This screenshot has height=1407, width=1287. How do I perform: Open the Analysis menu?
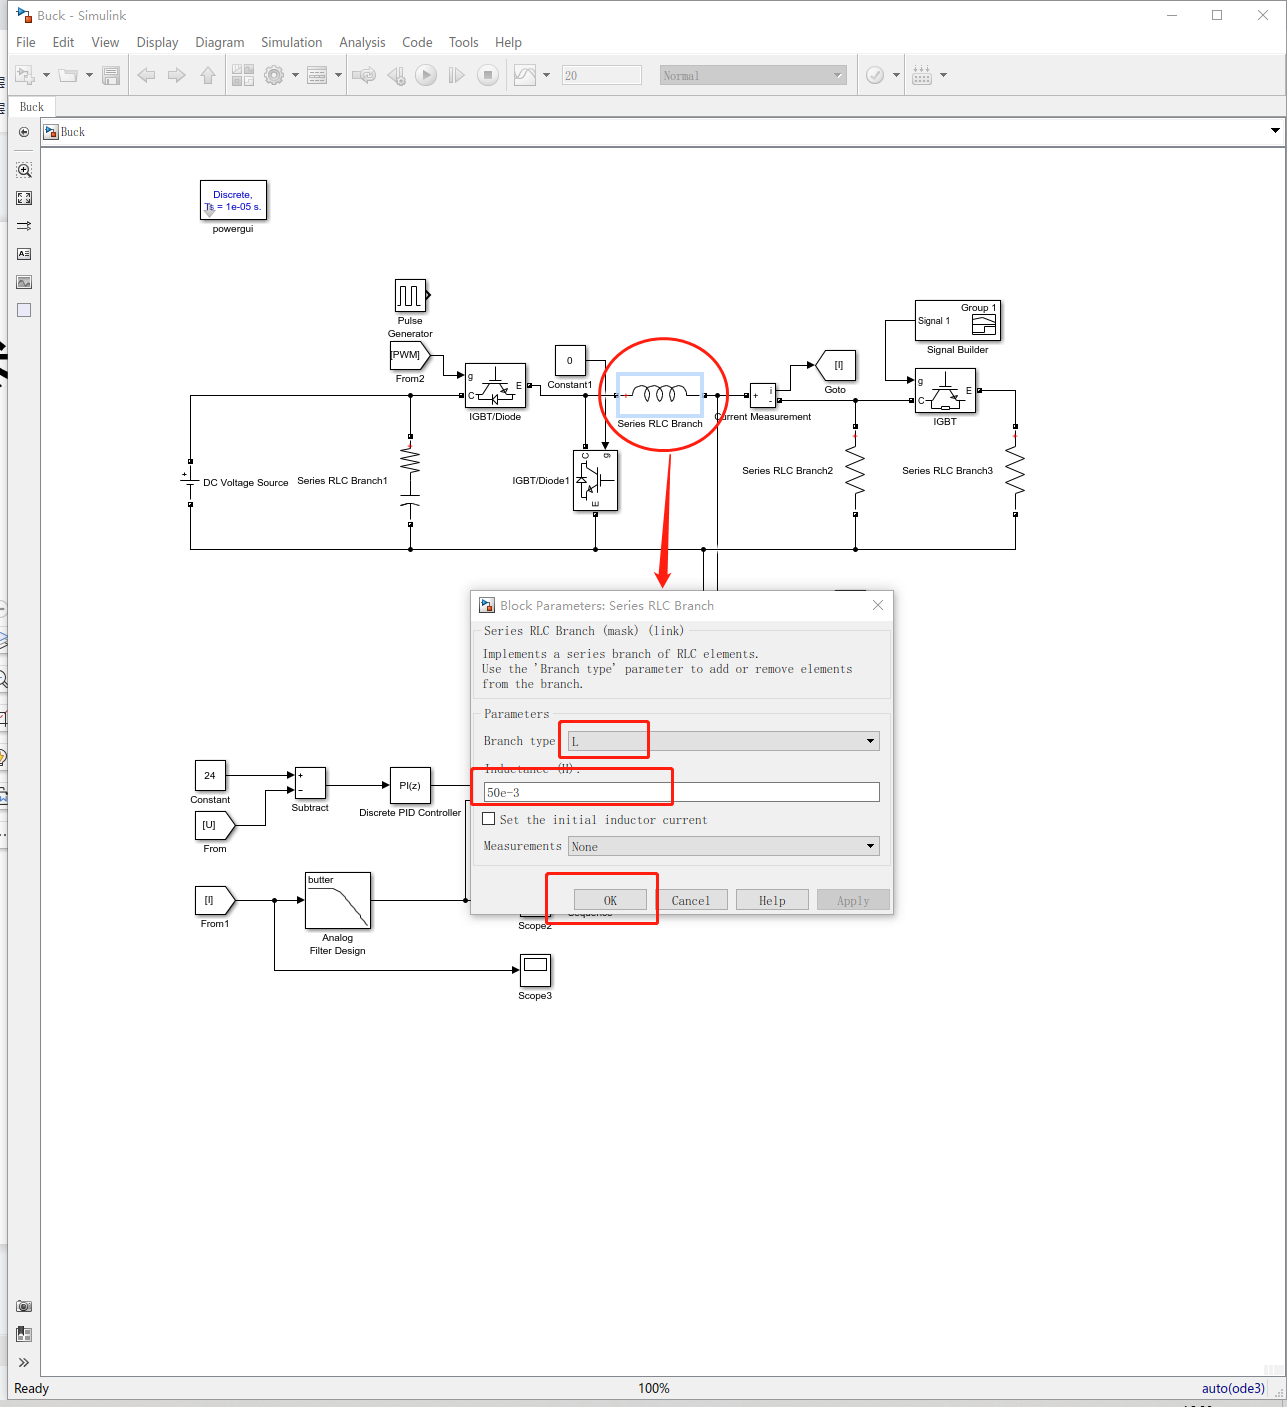click(x=362, y=42)
